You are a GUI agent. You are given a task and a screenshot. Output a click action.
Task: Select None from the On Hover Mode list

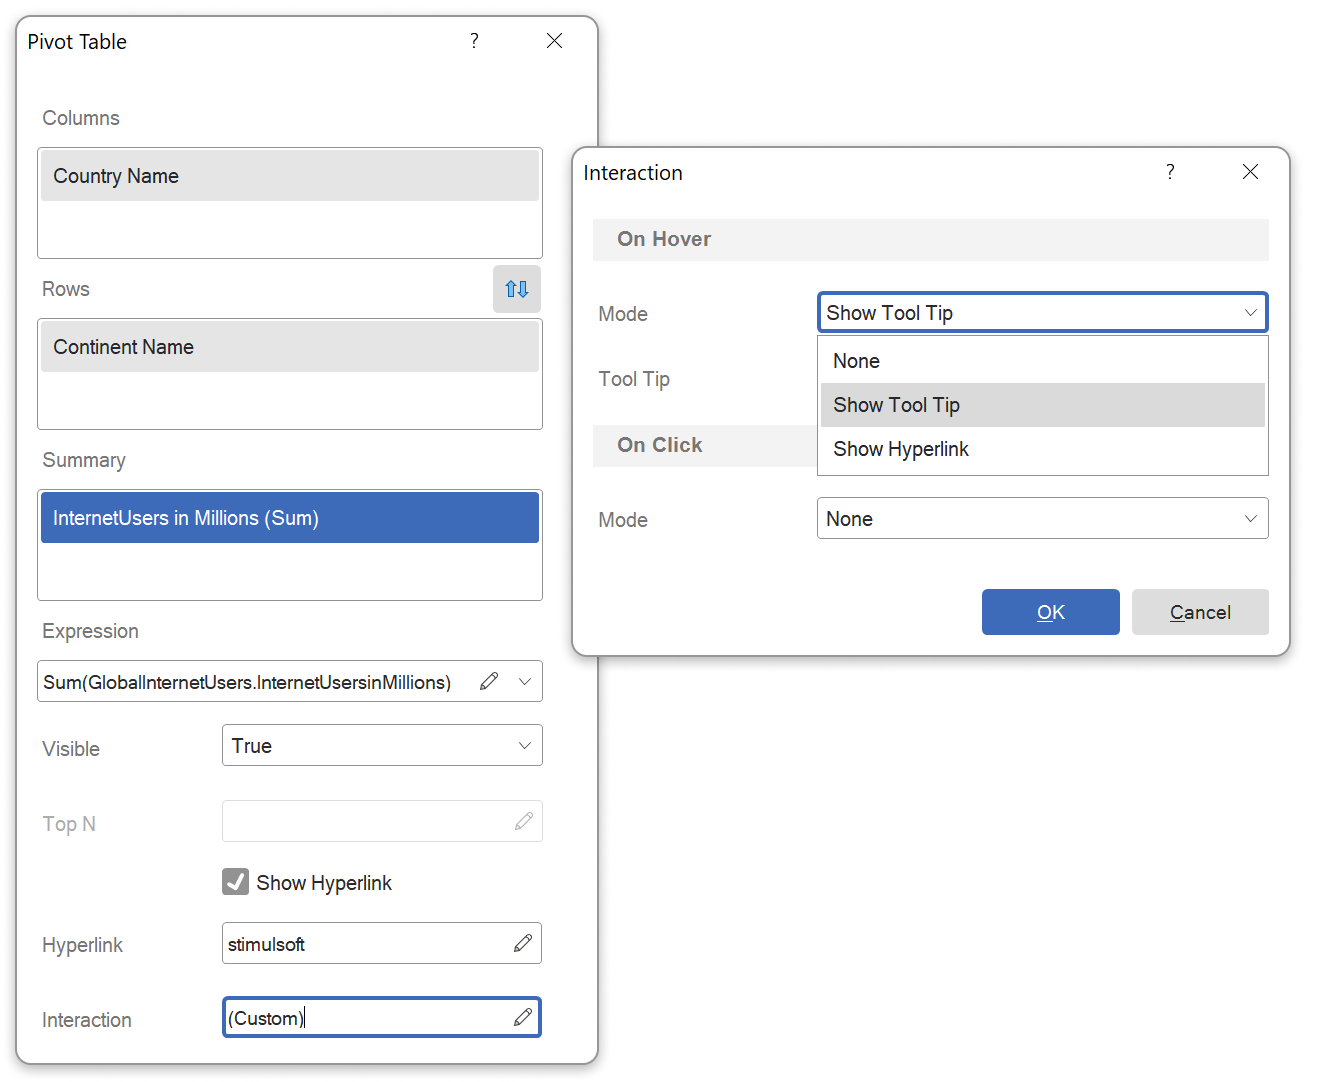856,360
